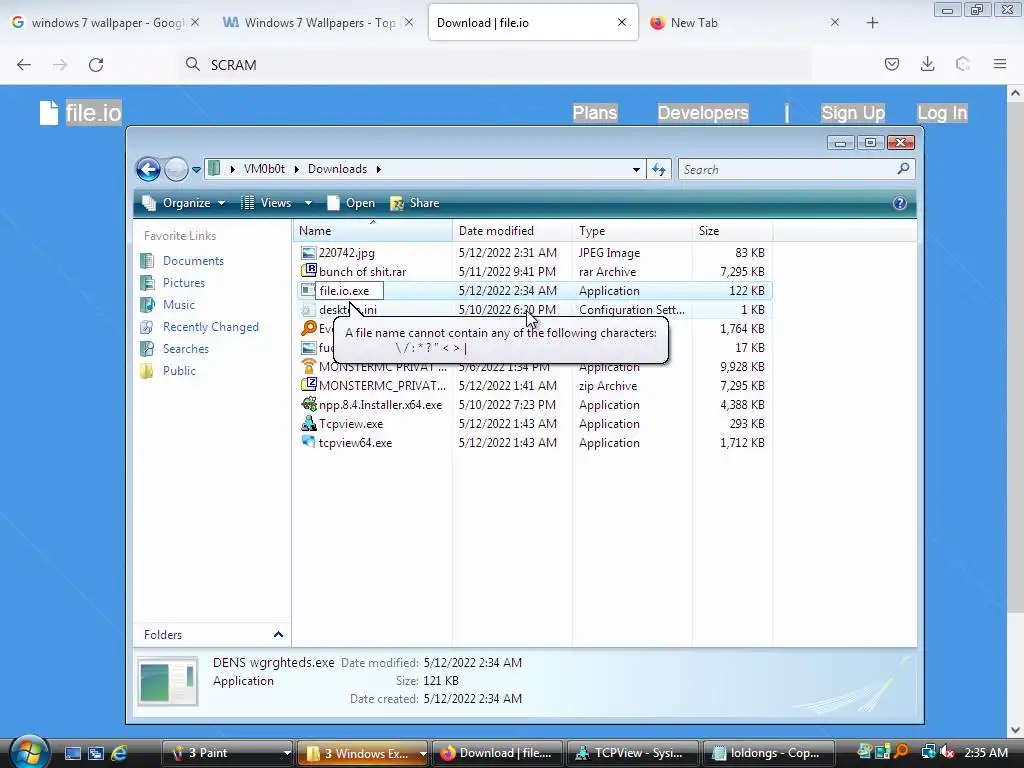Expand the Views dropdown arrow
1024x768 pixels.
coord(308,203)
